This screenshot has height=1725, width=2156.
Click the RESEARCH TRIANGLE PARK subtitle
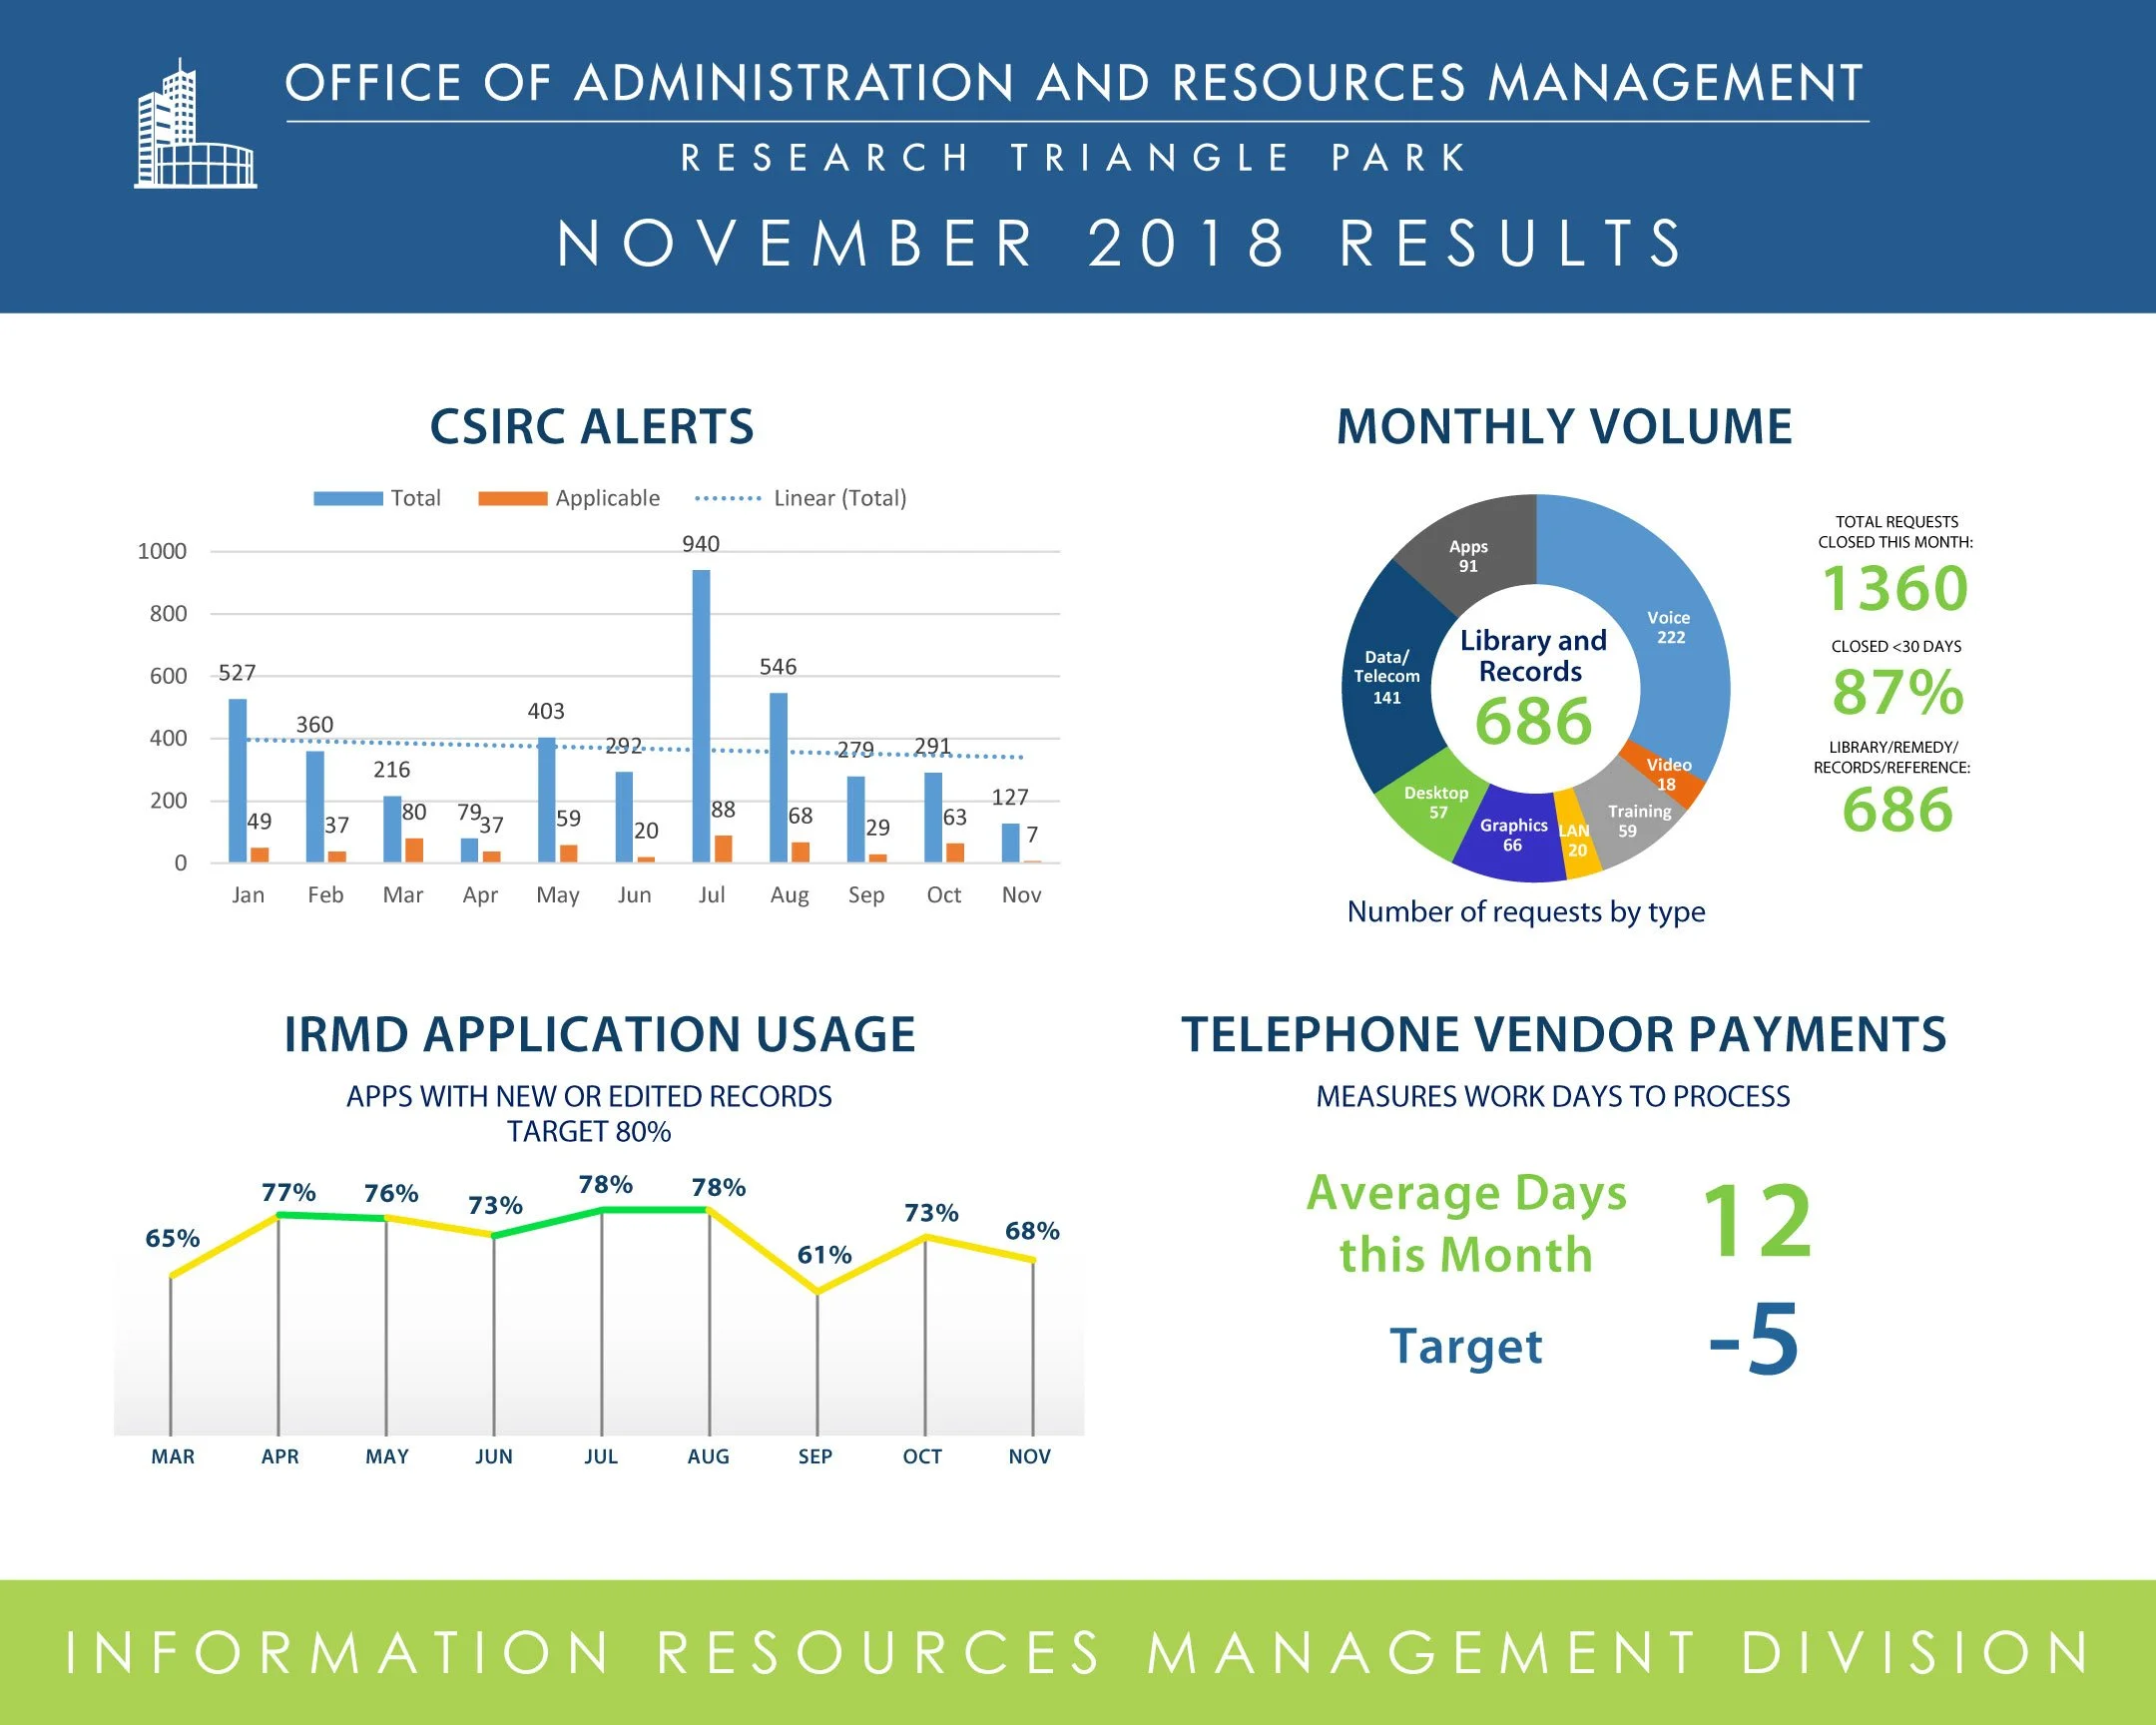pyautogui.click(x=1074, y=158)
